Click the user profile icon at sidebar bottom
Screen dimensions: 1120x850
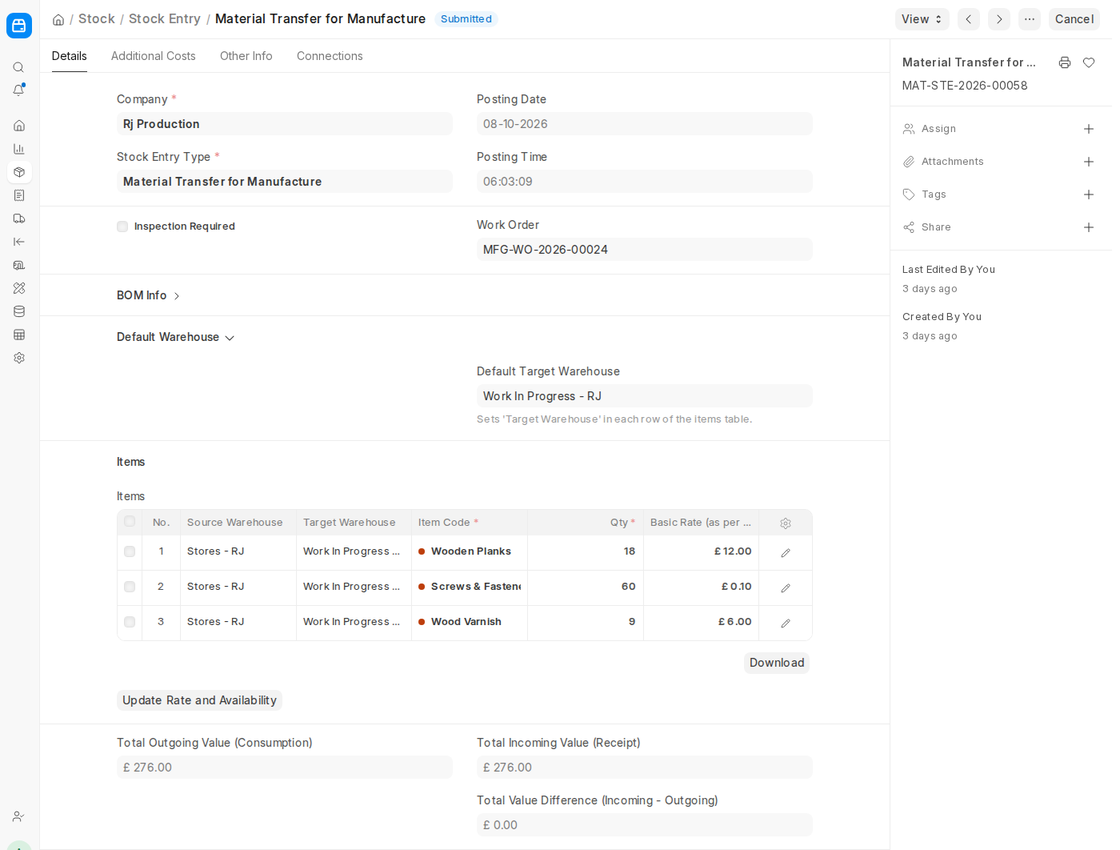19,816
